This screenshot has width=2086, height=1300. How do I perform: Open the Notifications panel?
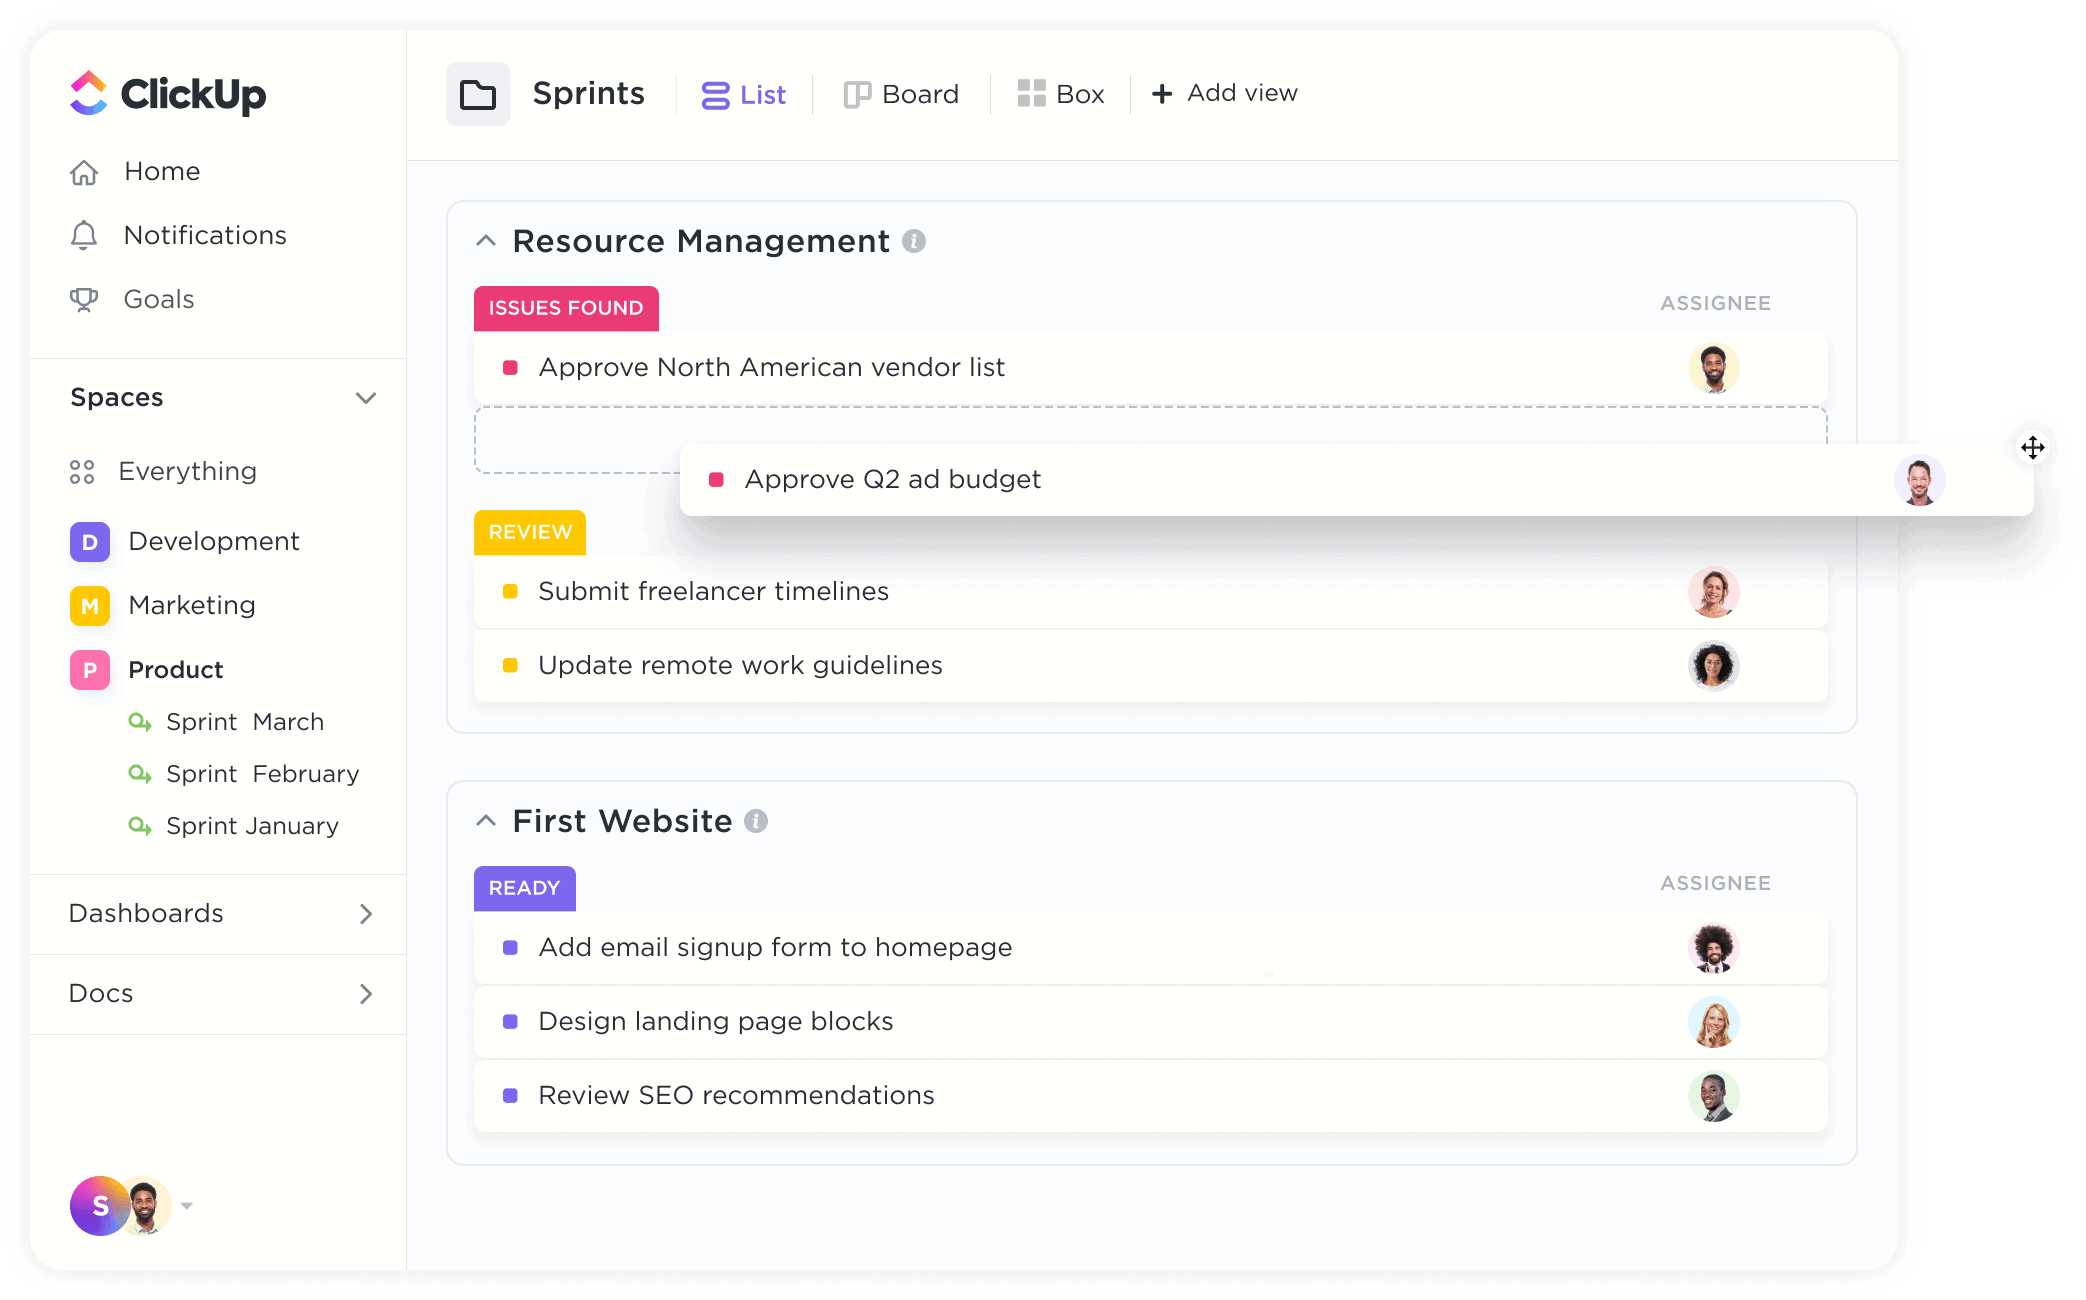(202, 235)
